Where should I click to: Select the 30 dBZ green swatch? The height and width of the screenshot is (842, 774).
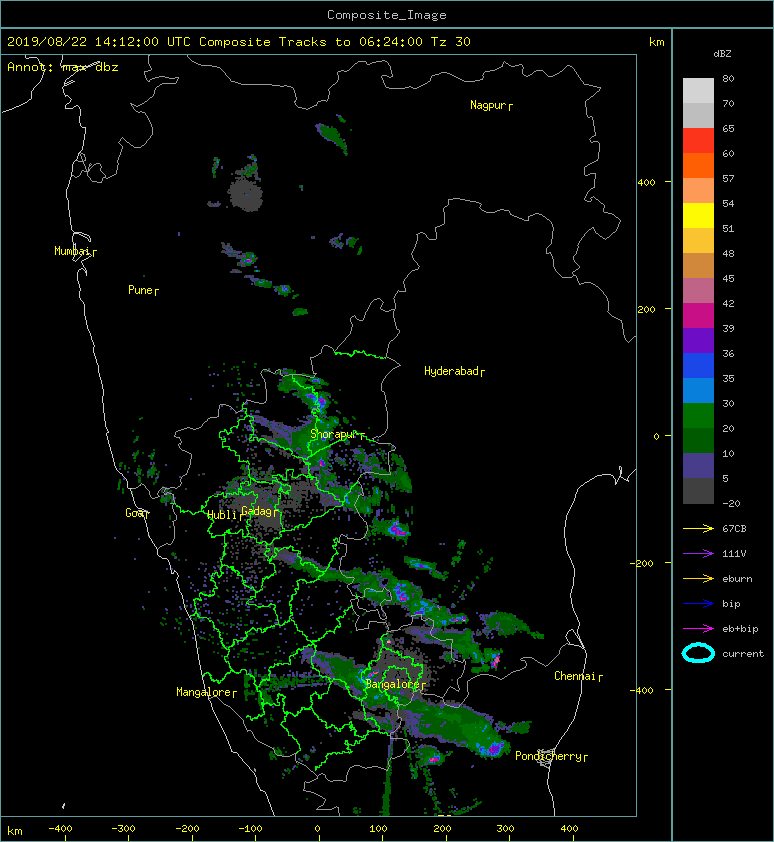click(698, 416)
